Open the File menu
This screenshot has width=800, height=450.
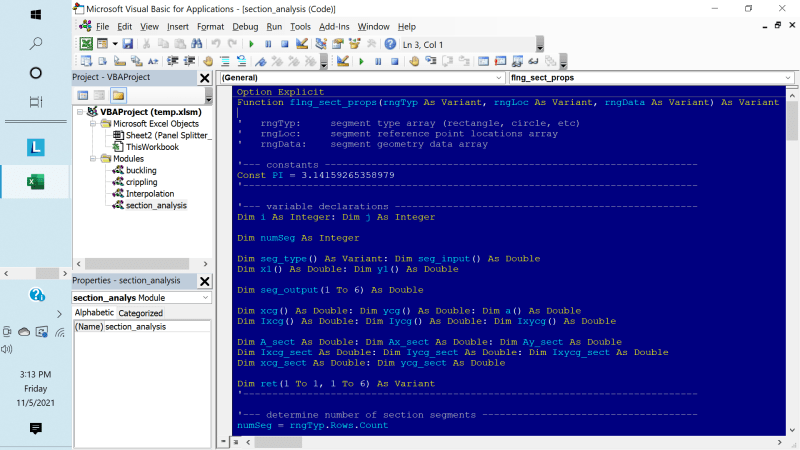[x=102, y=27]
